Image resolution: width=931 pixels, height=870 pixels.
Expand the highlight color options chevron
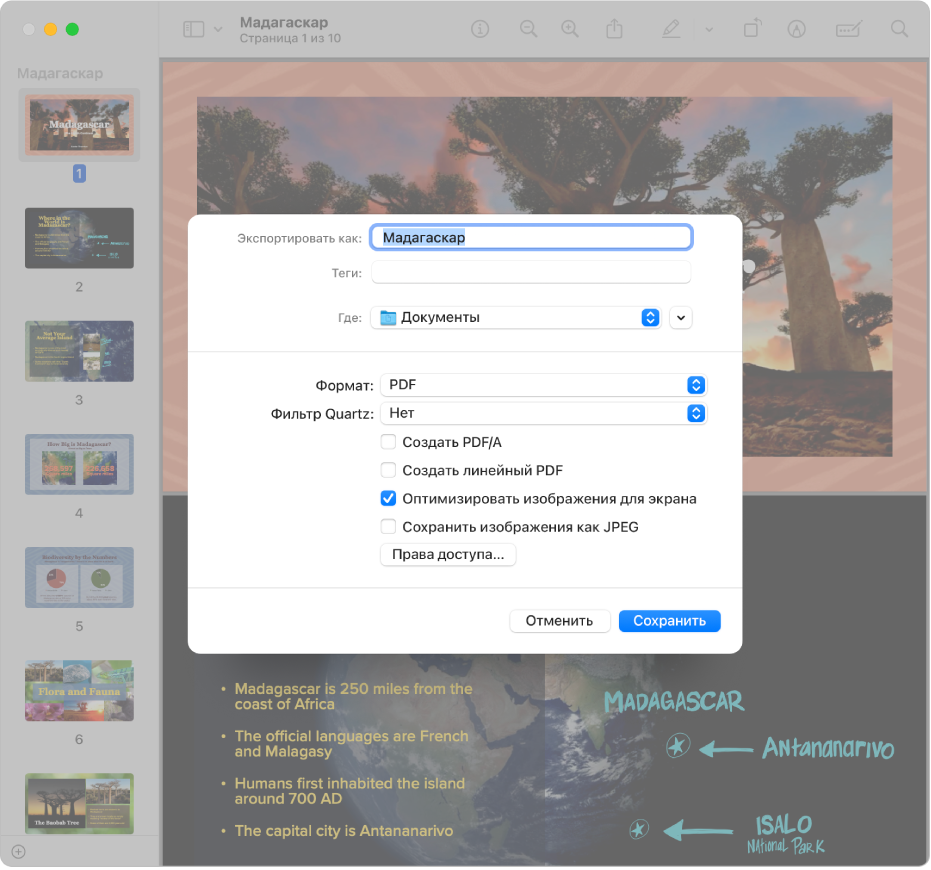click(709, 29)
